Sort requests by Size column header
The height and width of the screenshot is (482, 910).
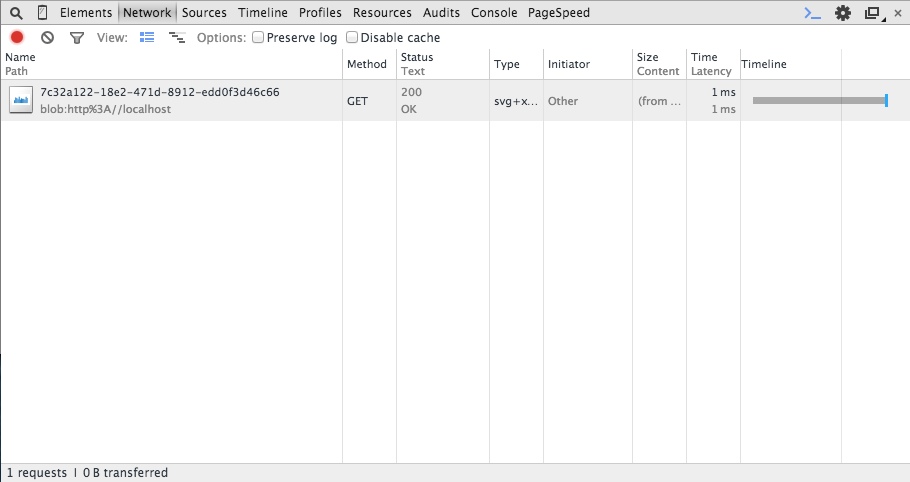[x=648, y=58]
